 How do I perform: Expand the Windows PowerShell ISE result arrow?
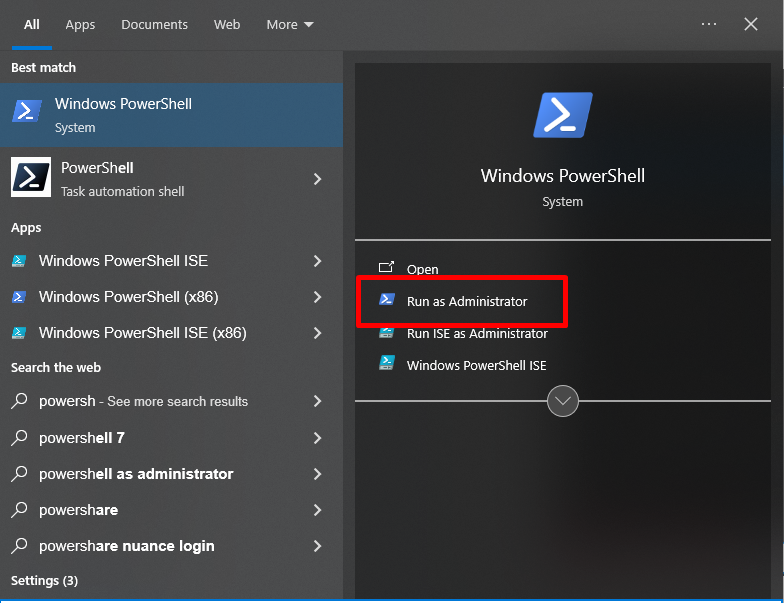pos(317,260)
